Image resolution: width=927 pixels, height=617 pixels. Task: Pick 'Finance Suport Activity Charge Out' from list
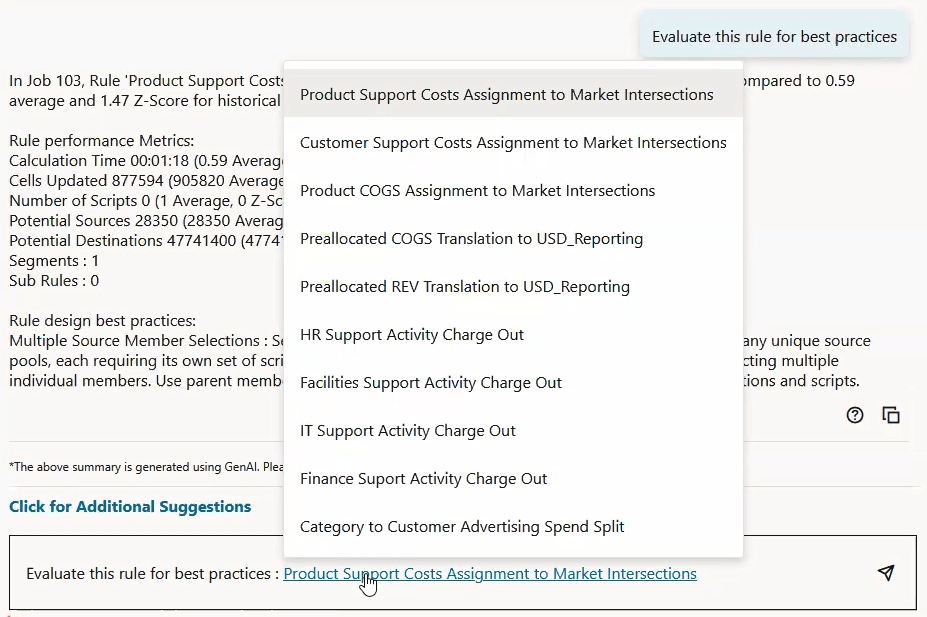[x=423, y=478]
